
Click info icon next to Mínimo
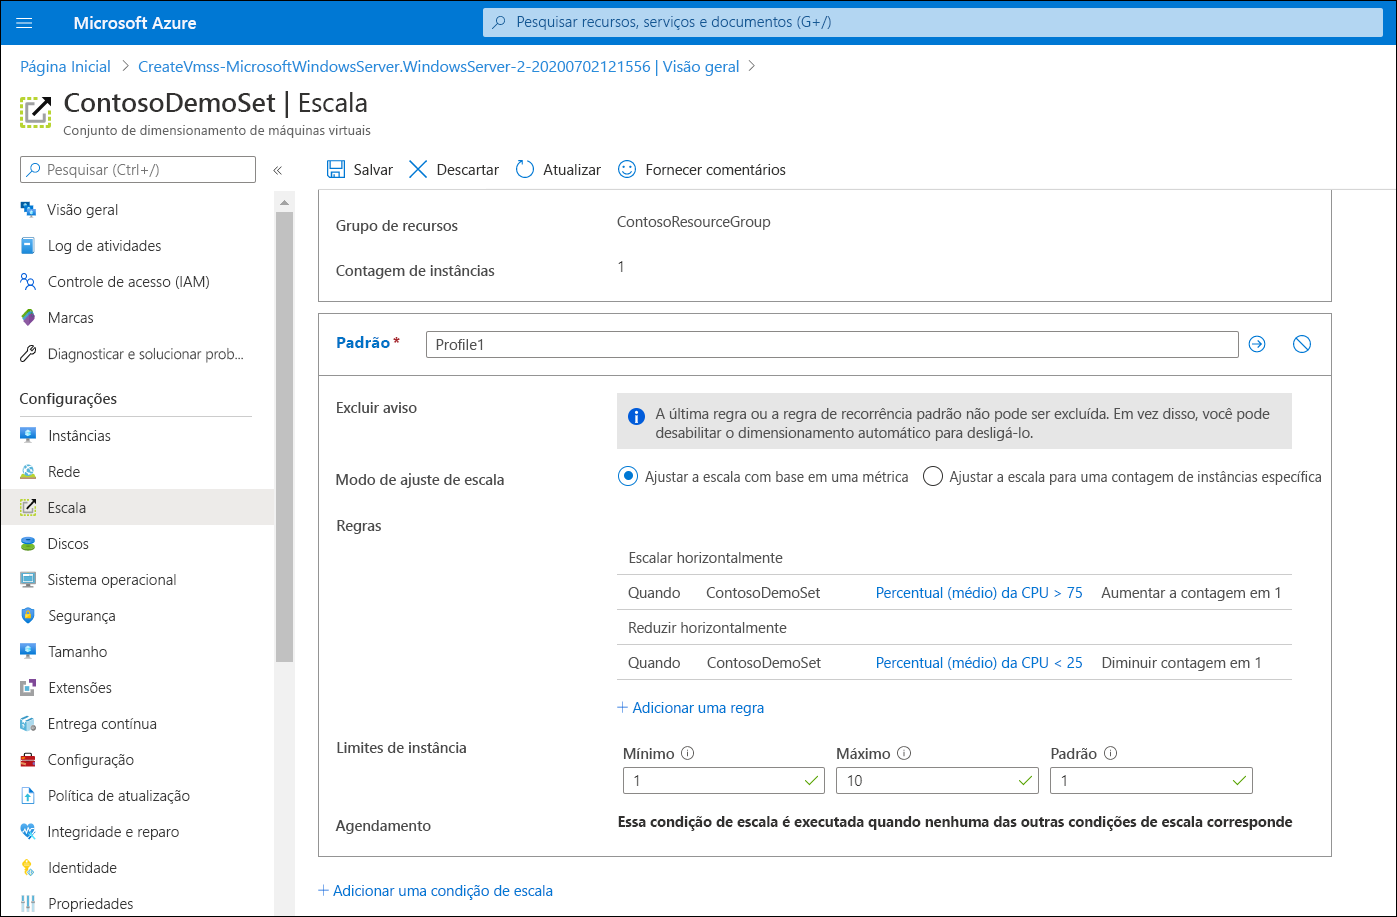(688, 754)
